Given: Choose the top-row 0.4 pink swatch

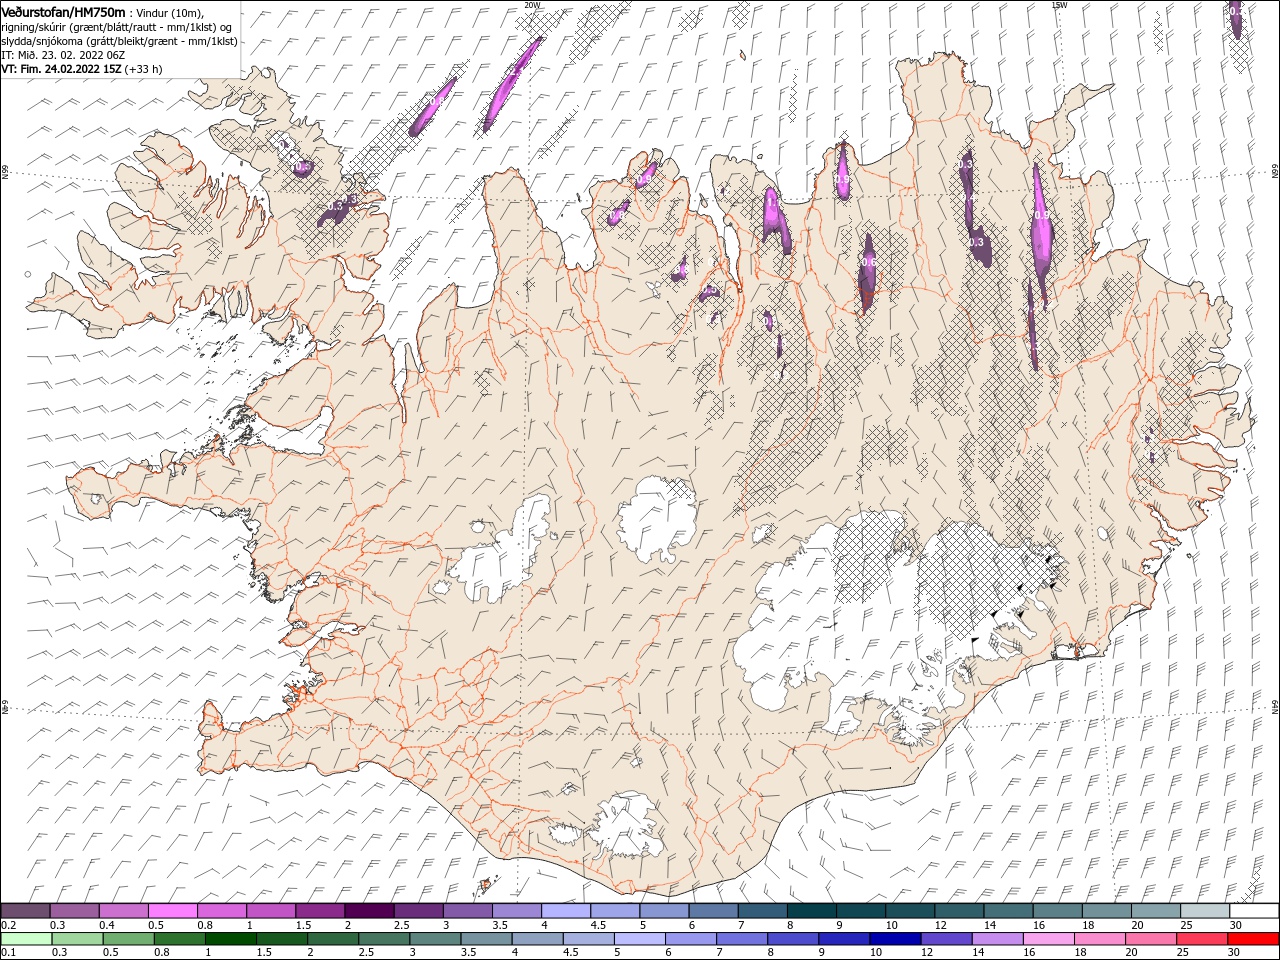Looking at the screenshot, I should (x=123, y=911).
